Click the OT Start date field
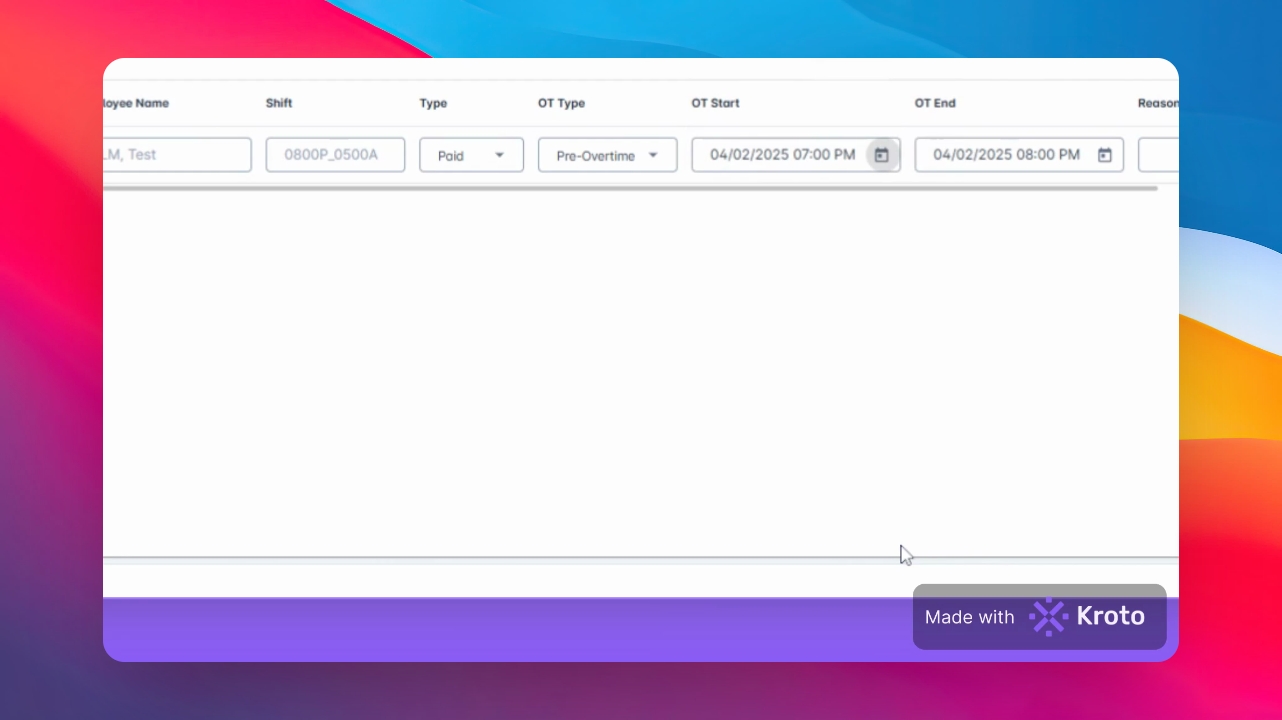Image resolution: width=1282 pixels, height=720 pixels. point(796,155)
